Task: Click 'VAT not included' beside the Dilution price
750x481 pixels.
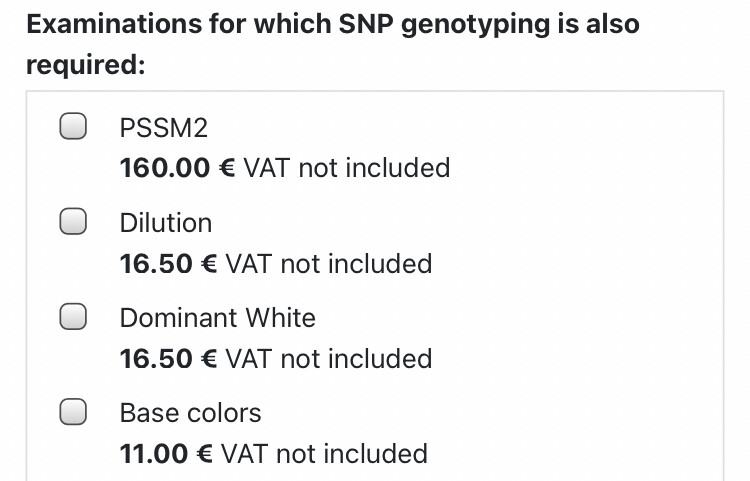Action: coord(329,264)
